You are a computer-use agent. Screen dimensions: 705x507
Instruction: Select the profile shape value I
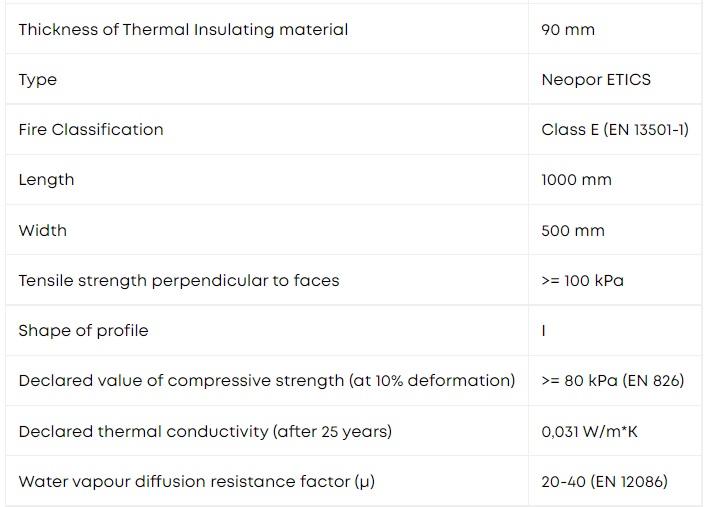544,331
